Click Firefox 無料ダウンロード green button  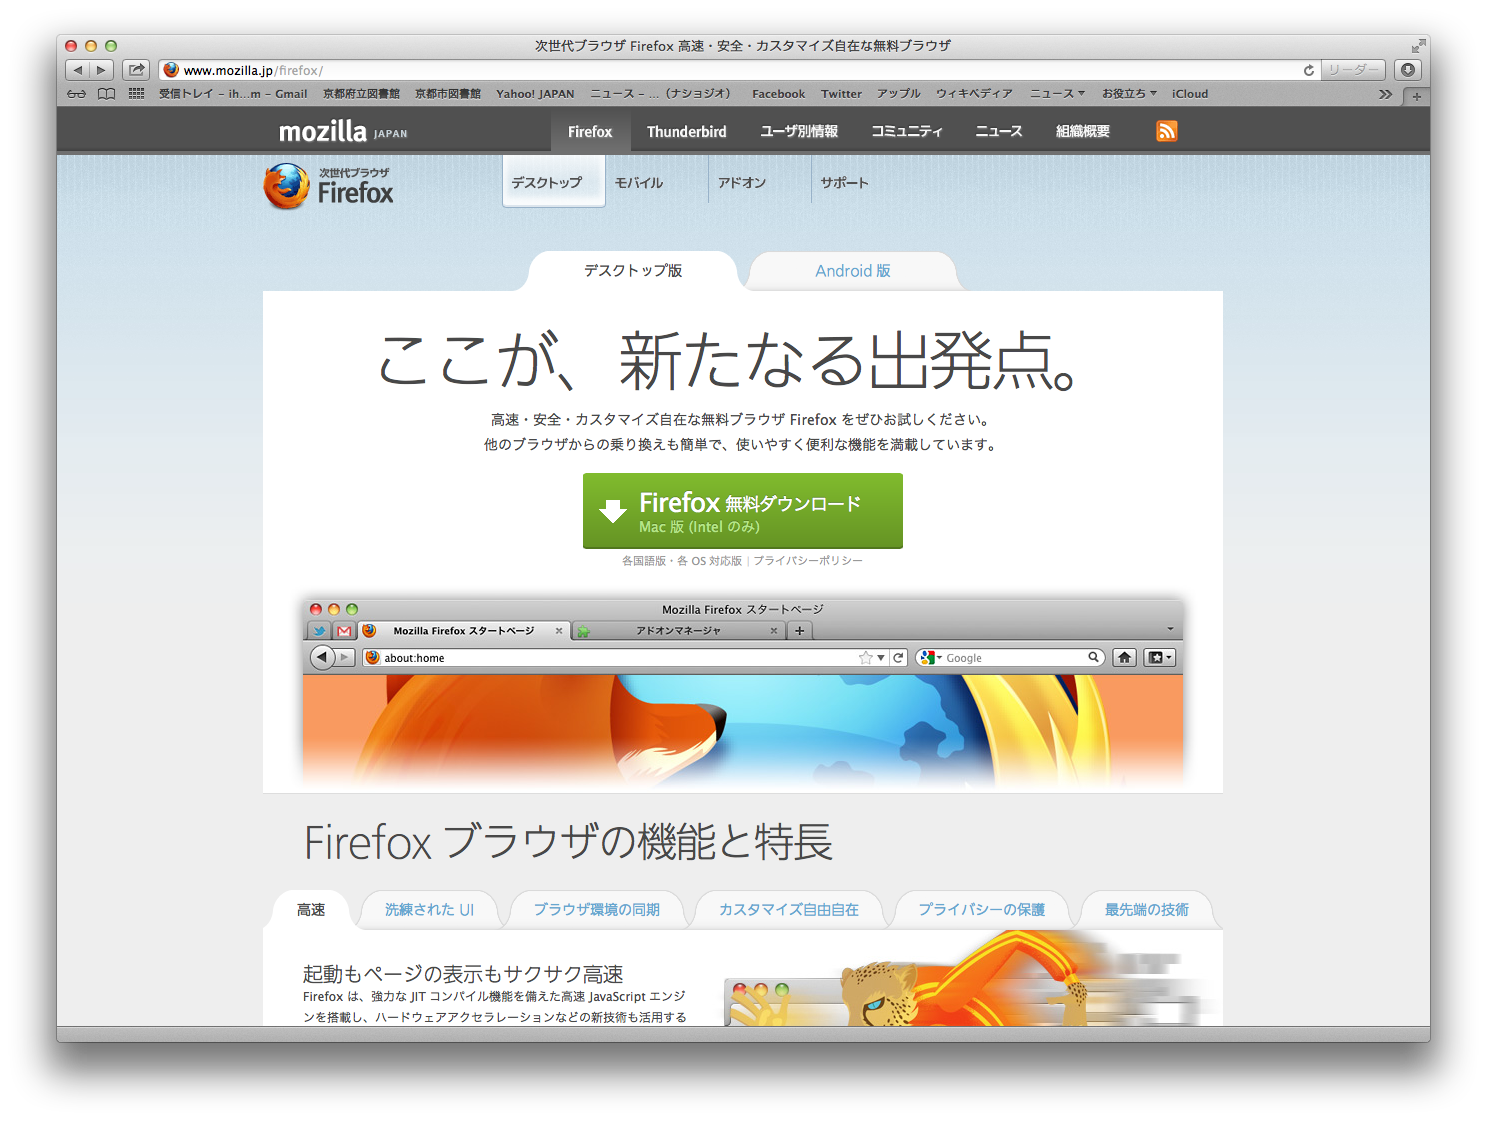click(x=743, y=511)
